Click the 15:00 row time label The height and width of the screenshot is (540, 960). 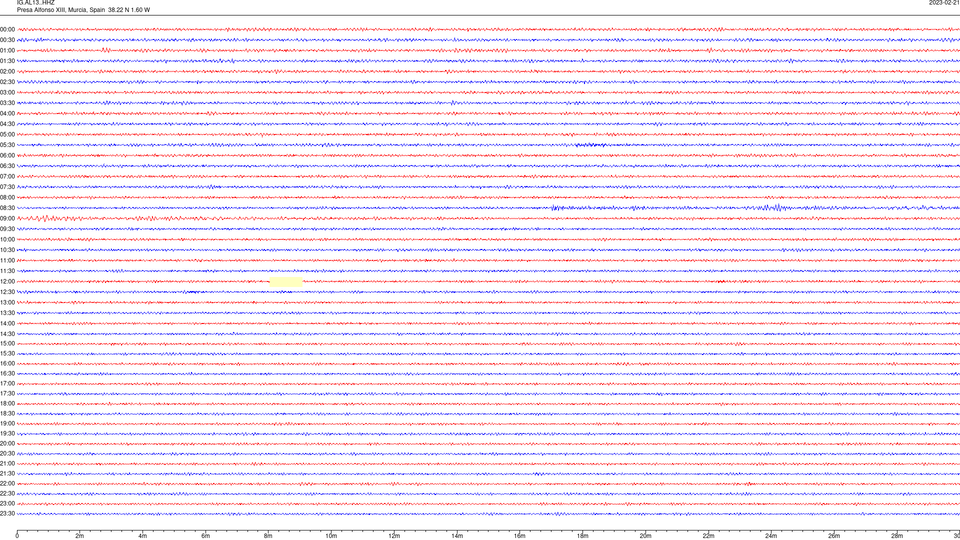pos(7,343)
